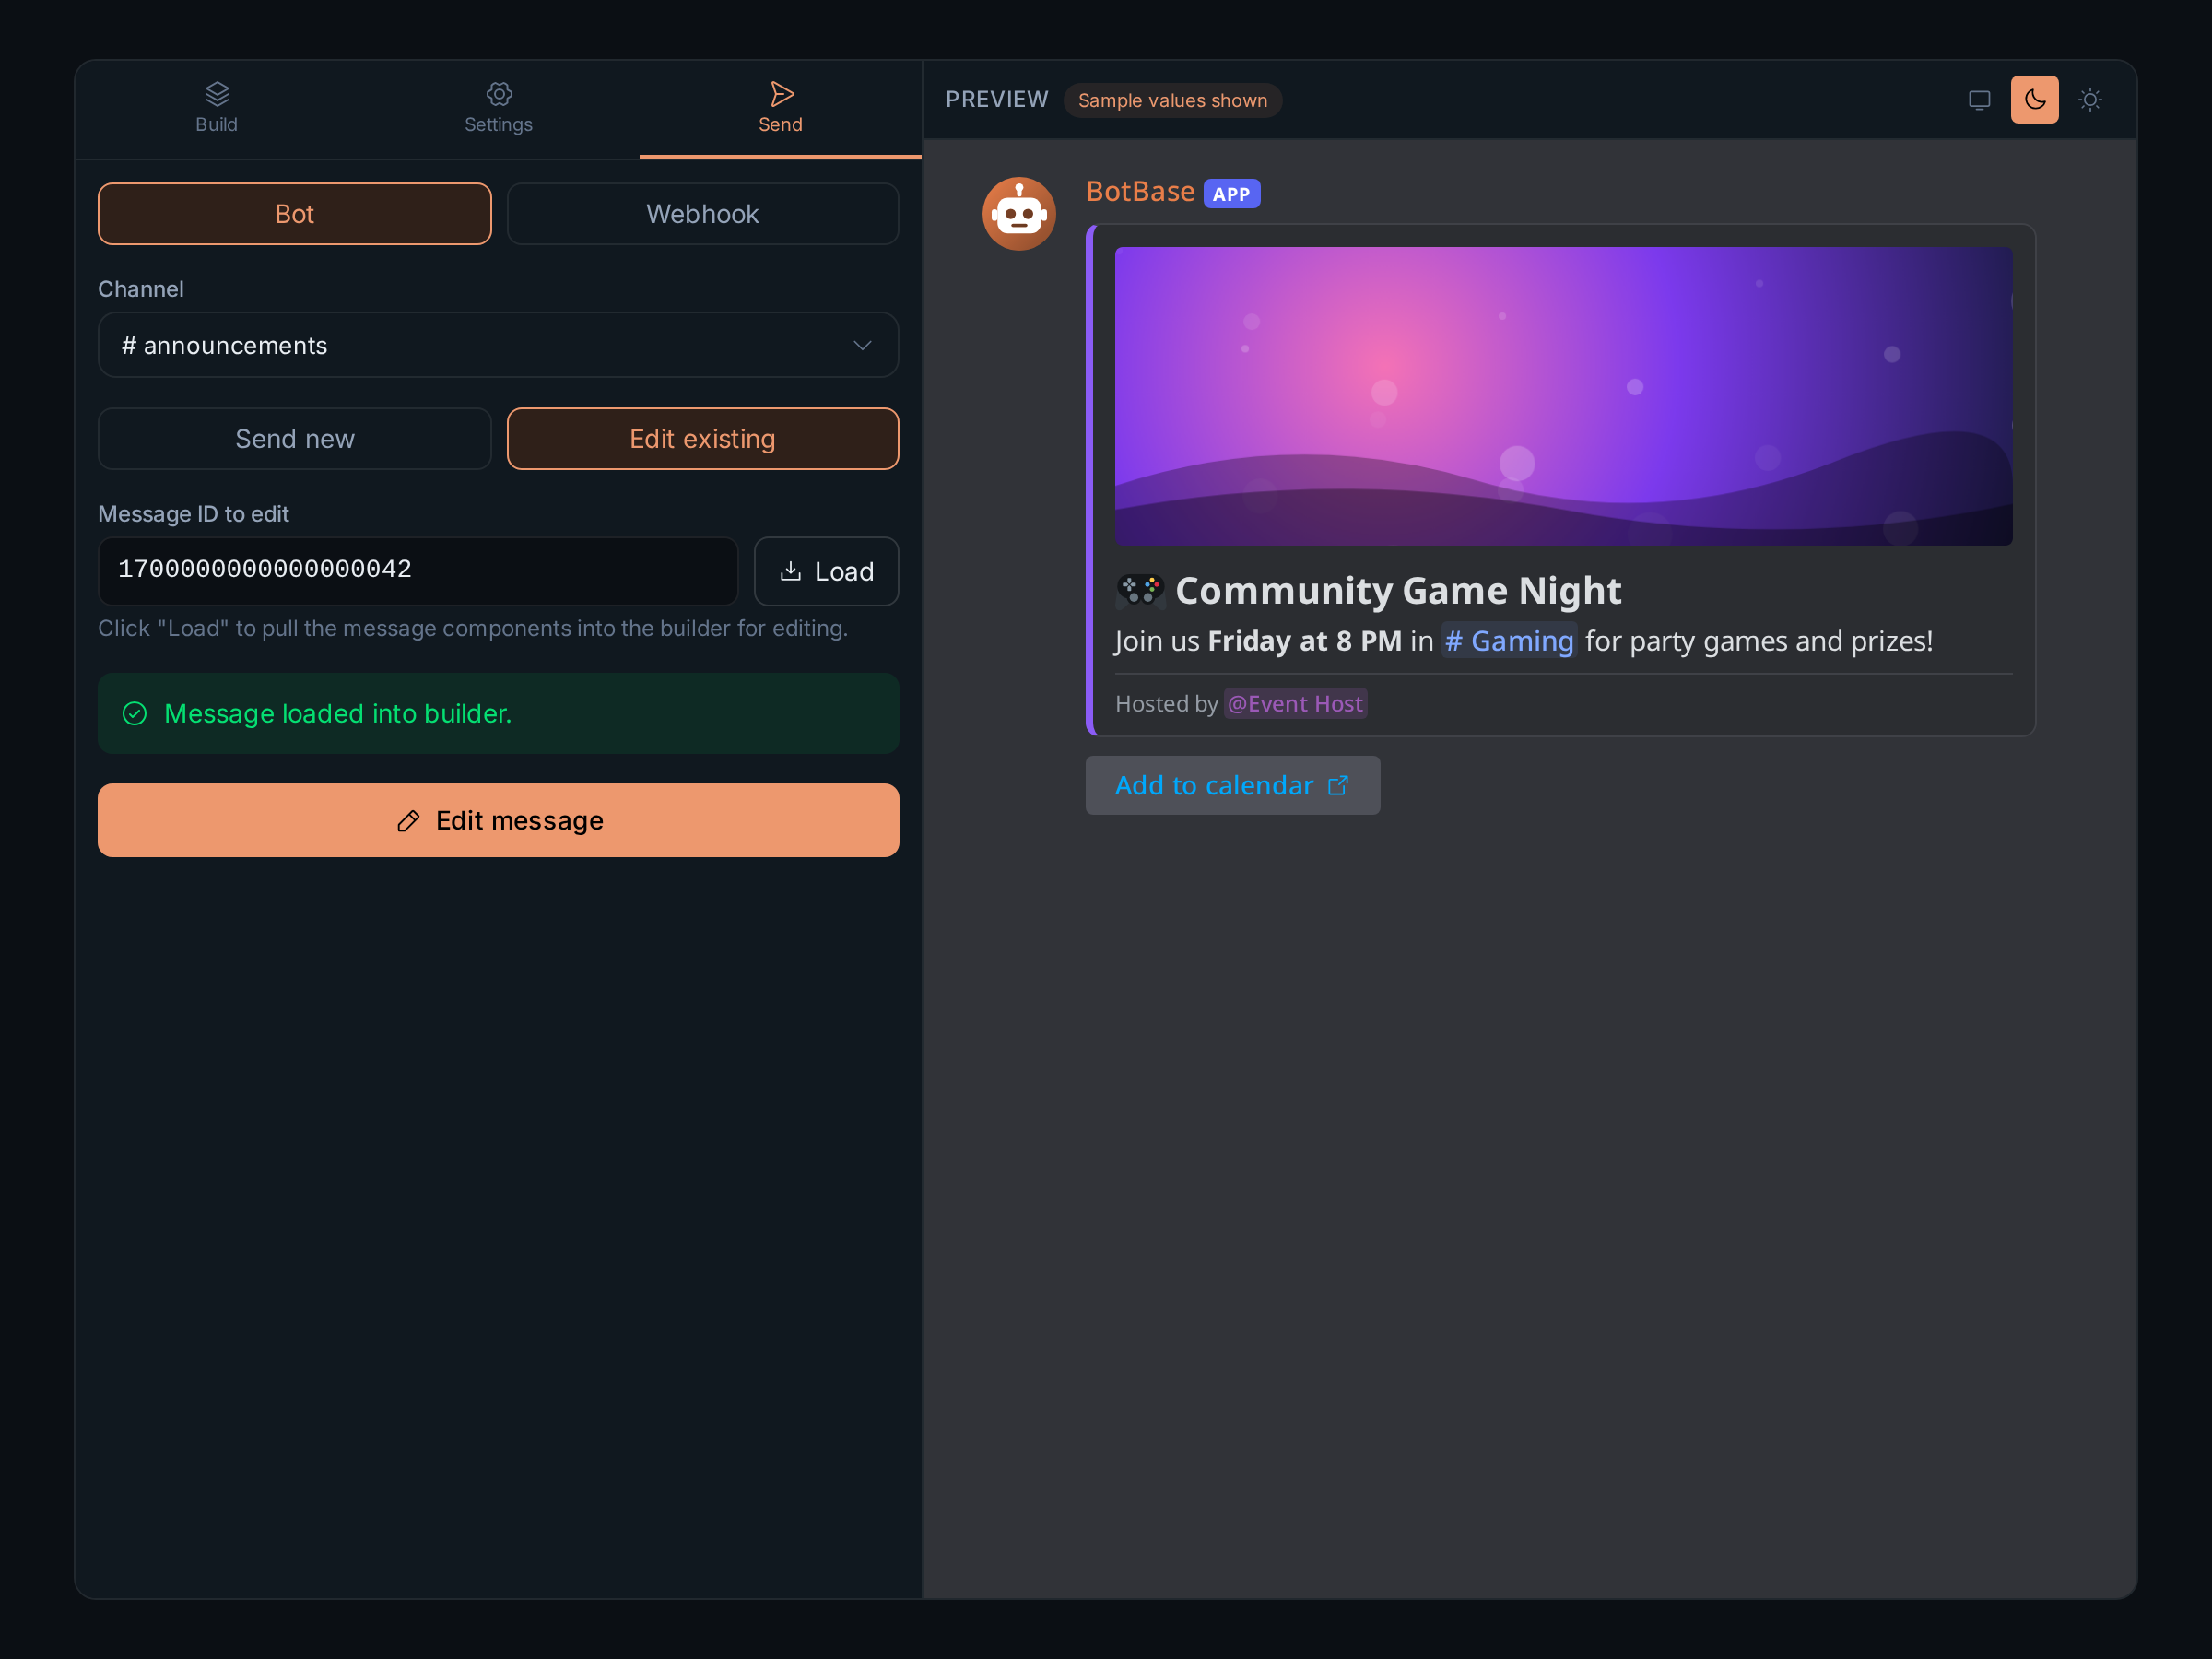
Task: Click the PREVIEW label
Action: coord(997,100)
